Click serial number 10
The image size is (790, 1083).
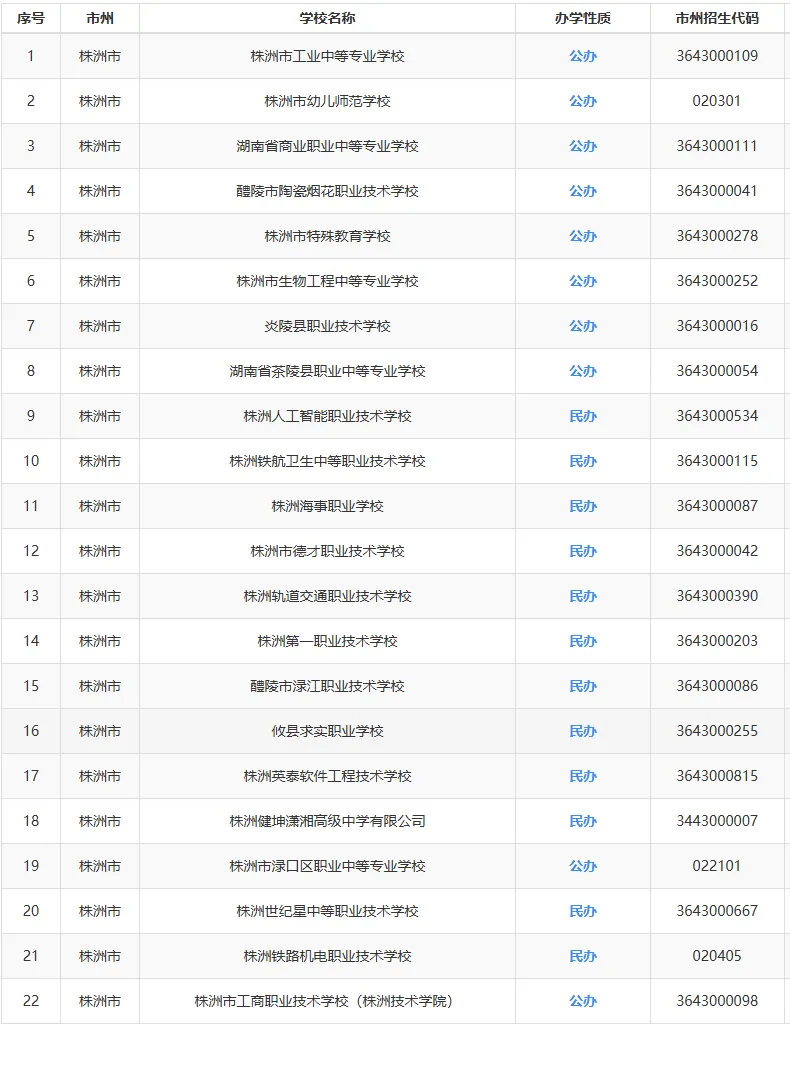point(31,461)
